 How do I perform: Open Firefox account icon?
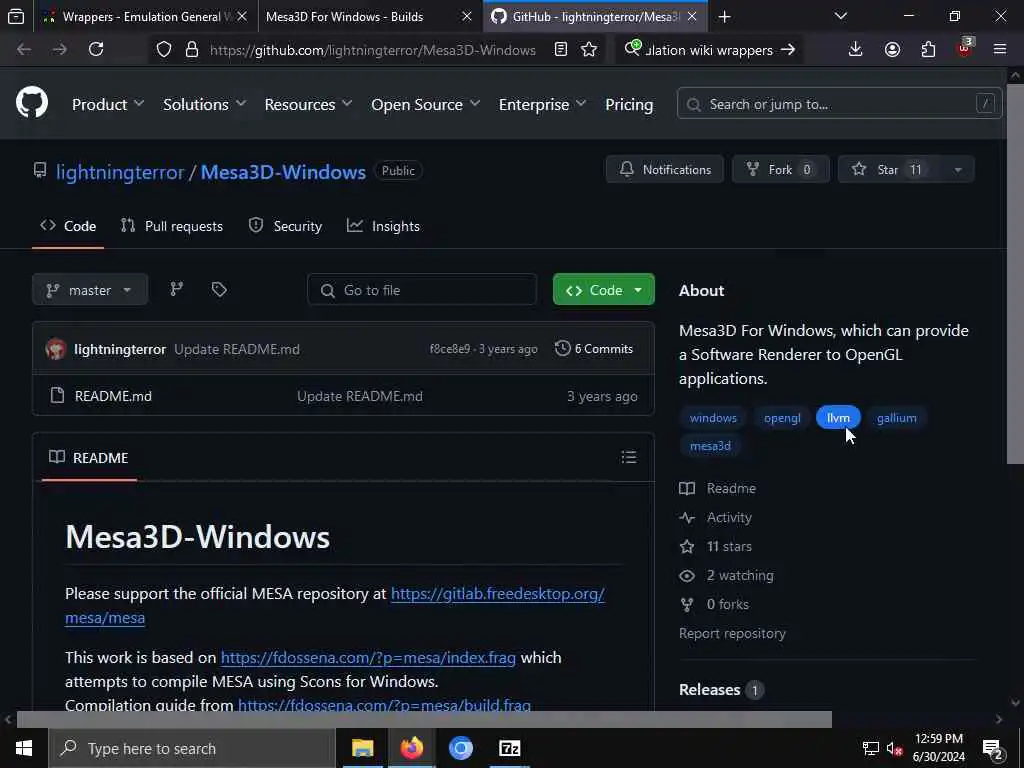point(892,50)
